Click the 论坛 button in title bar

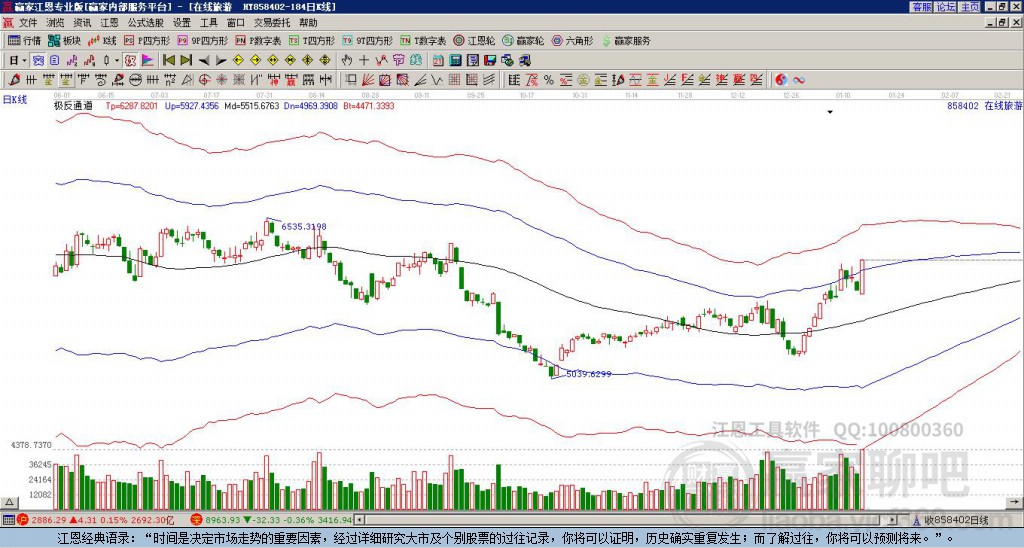coord(946,7)
